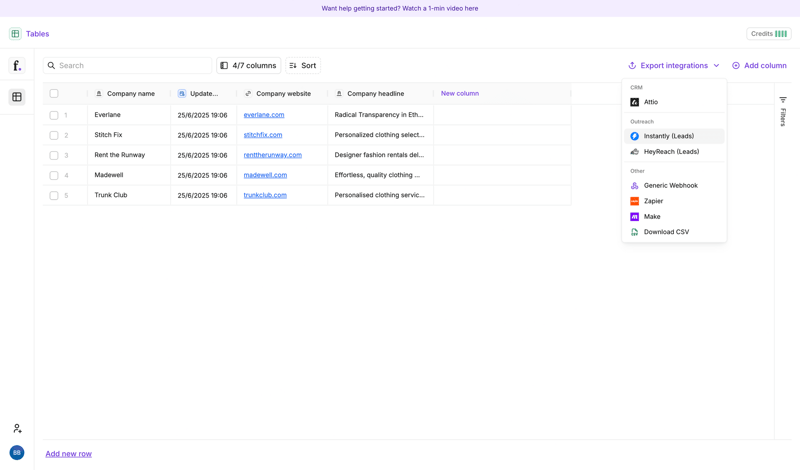Select the table view icon in sidebar

(17, 97)
